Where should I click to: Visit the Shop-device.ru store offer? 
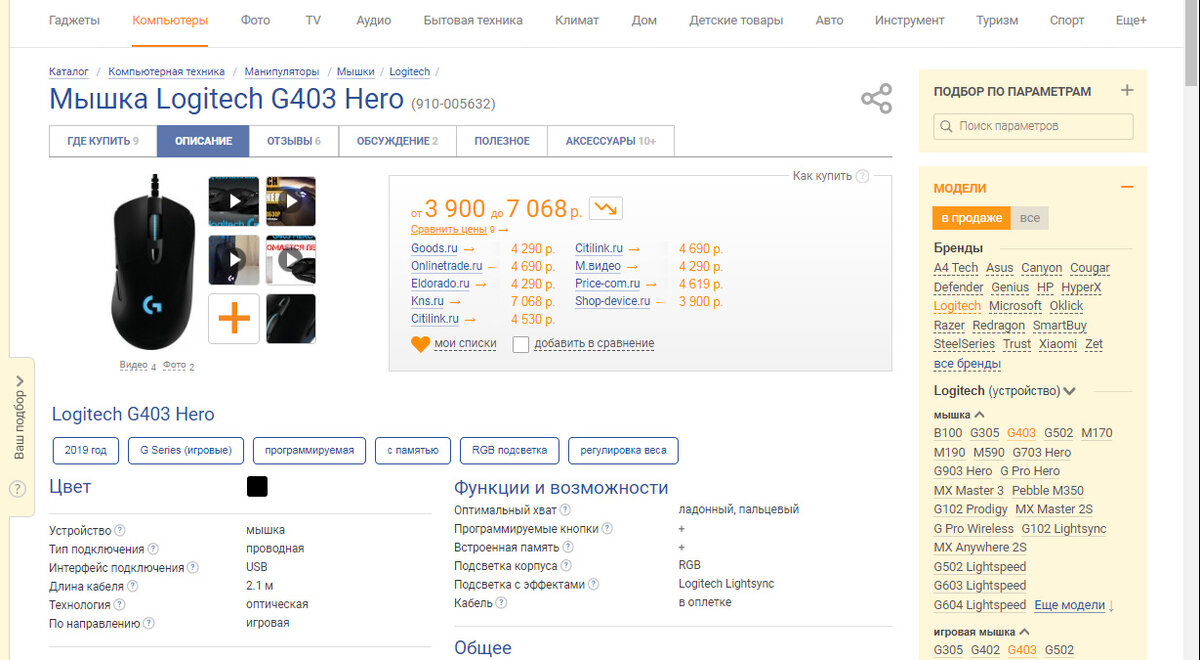point(612,300)
